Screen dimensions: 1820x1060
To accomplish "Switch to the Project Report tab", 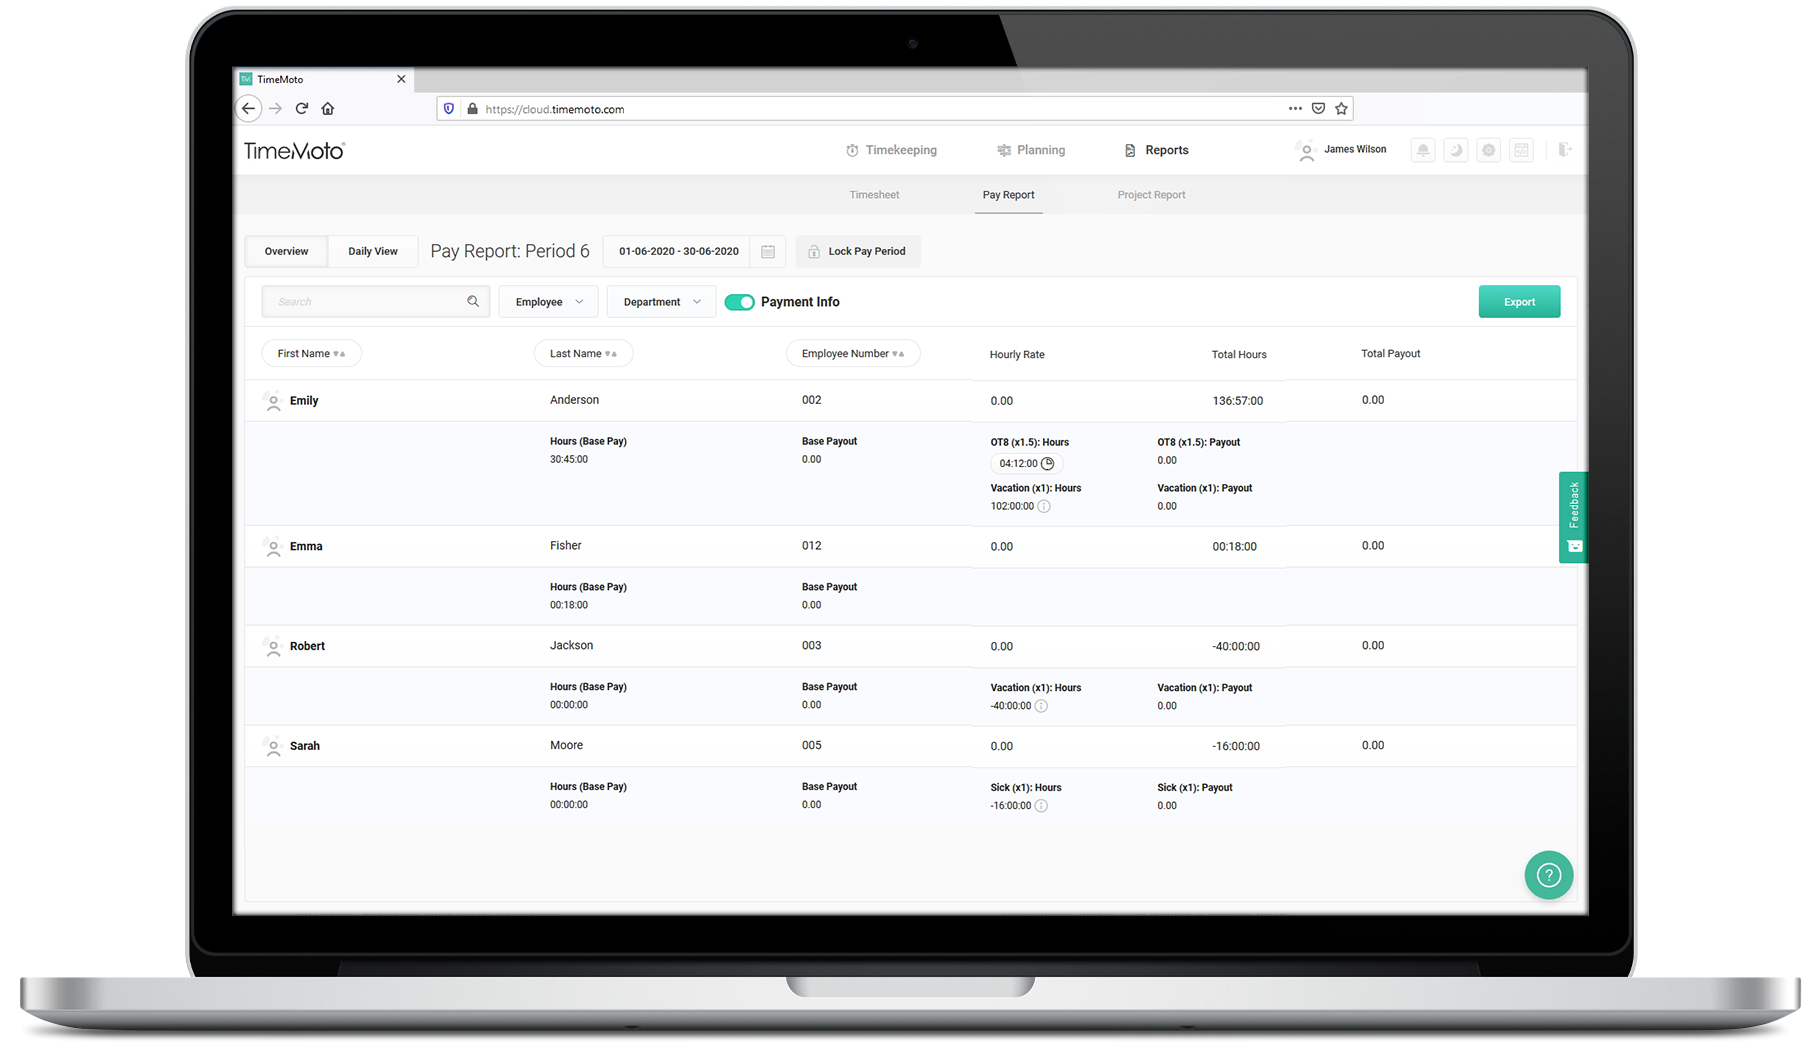I will 1151,195.
